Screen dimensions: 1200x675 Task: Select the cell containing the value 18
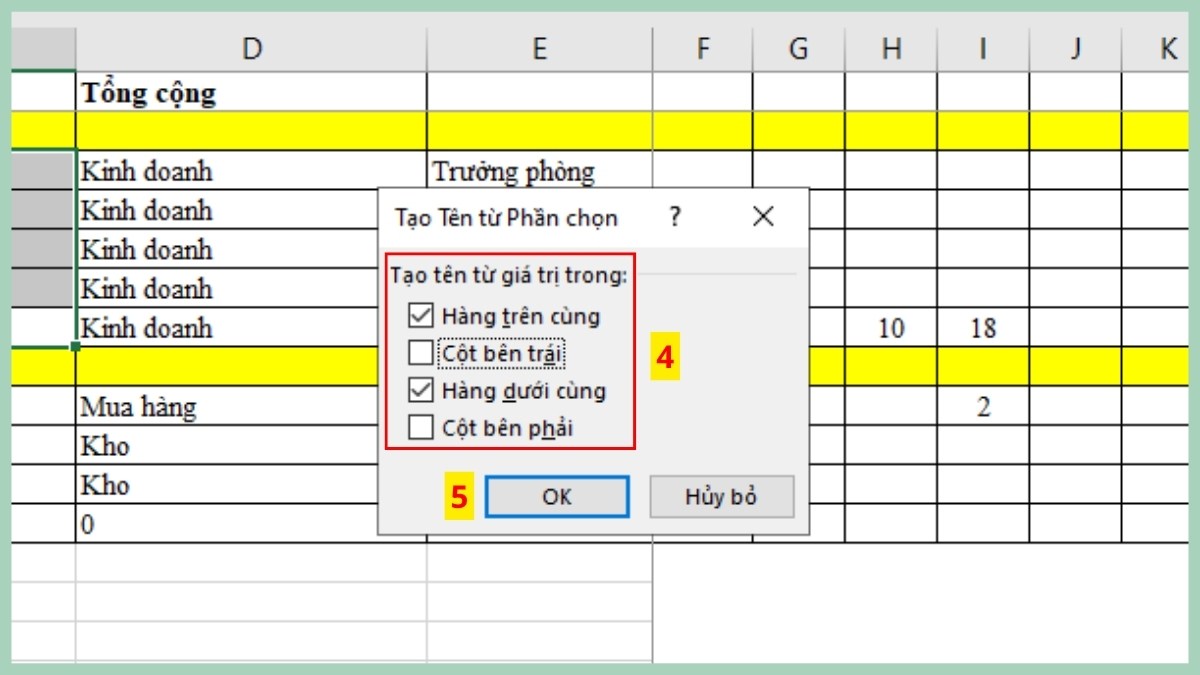click(x=981, y=328)
